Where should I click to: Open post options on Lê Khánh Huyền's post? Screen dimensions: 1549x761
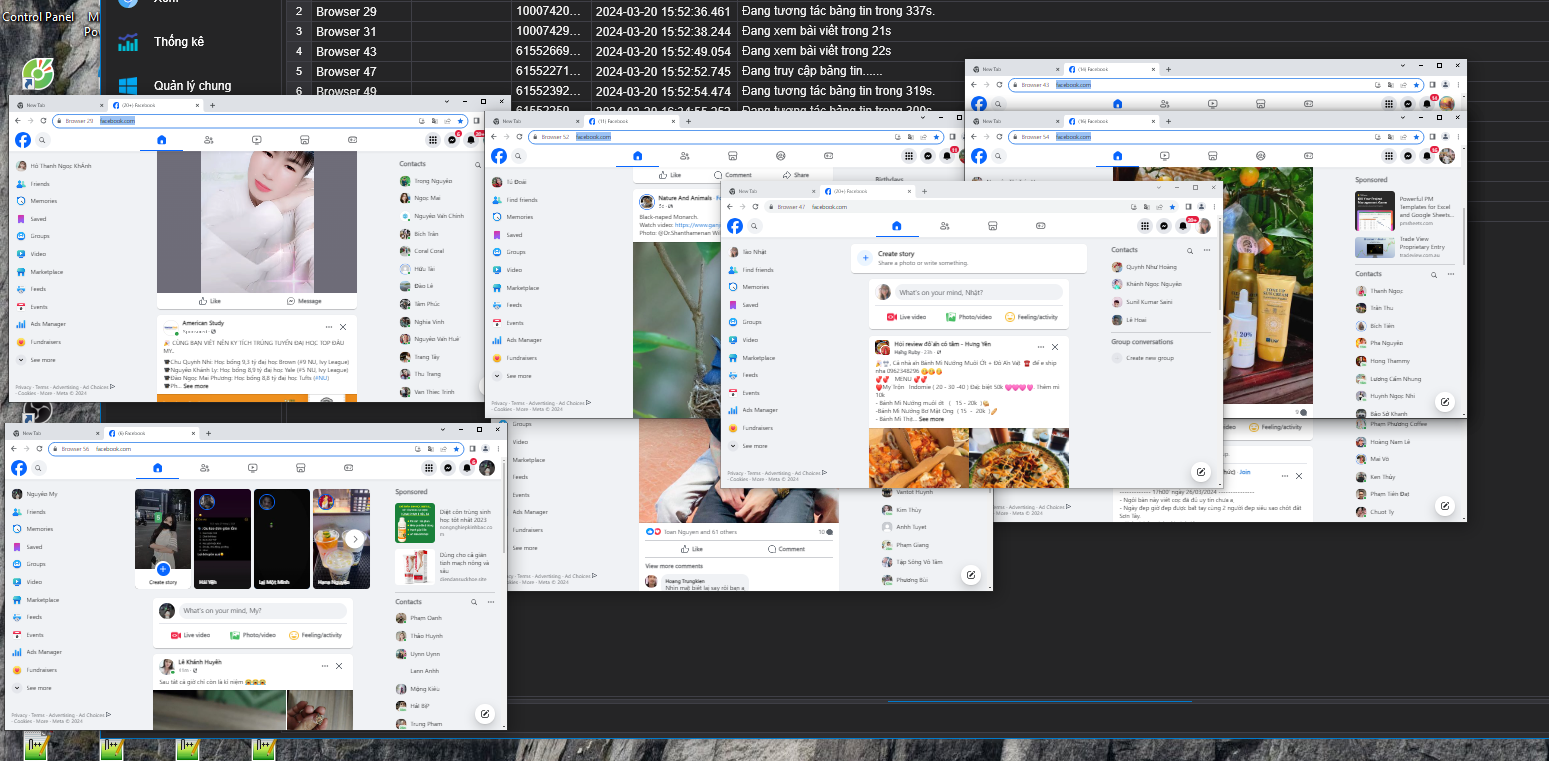pos(323,666)
